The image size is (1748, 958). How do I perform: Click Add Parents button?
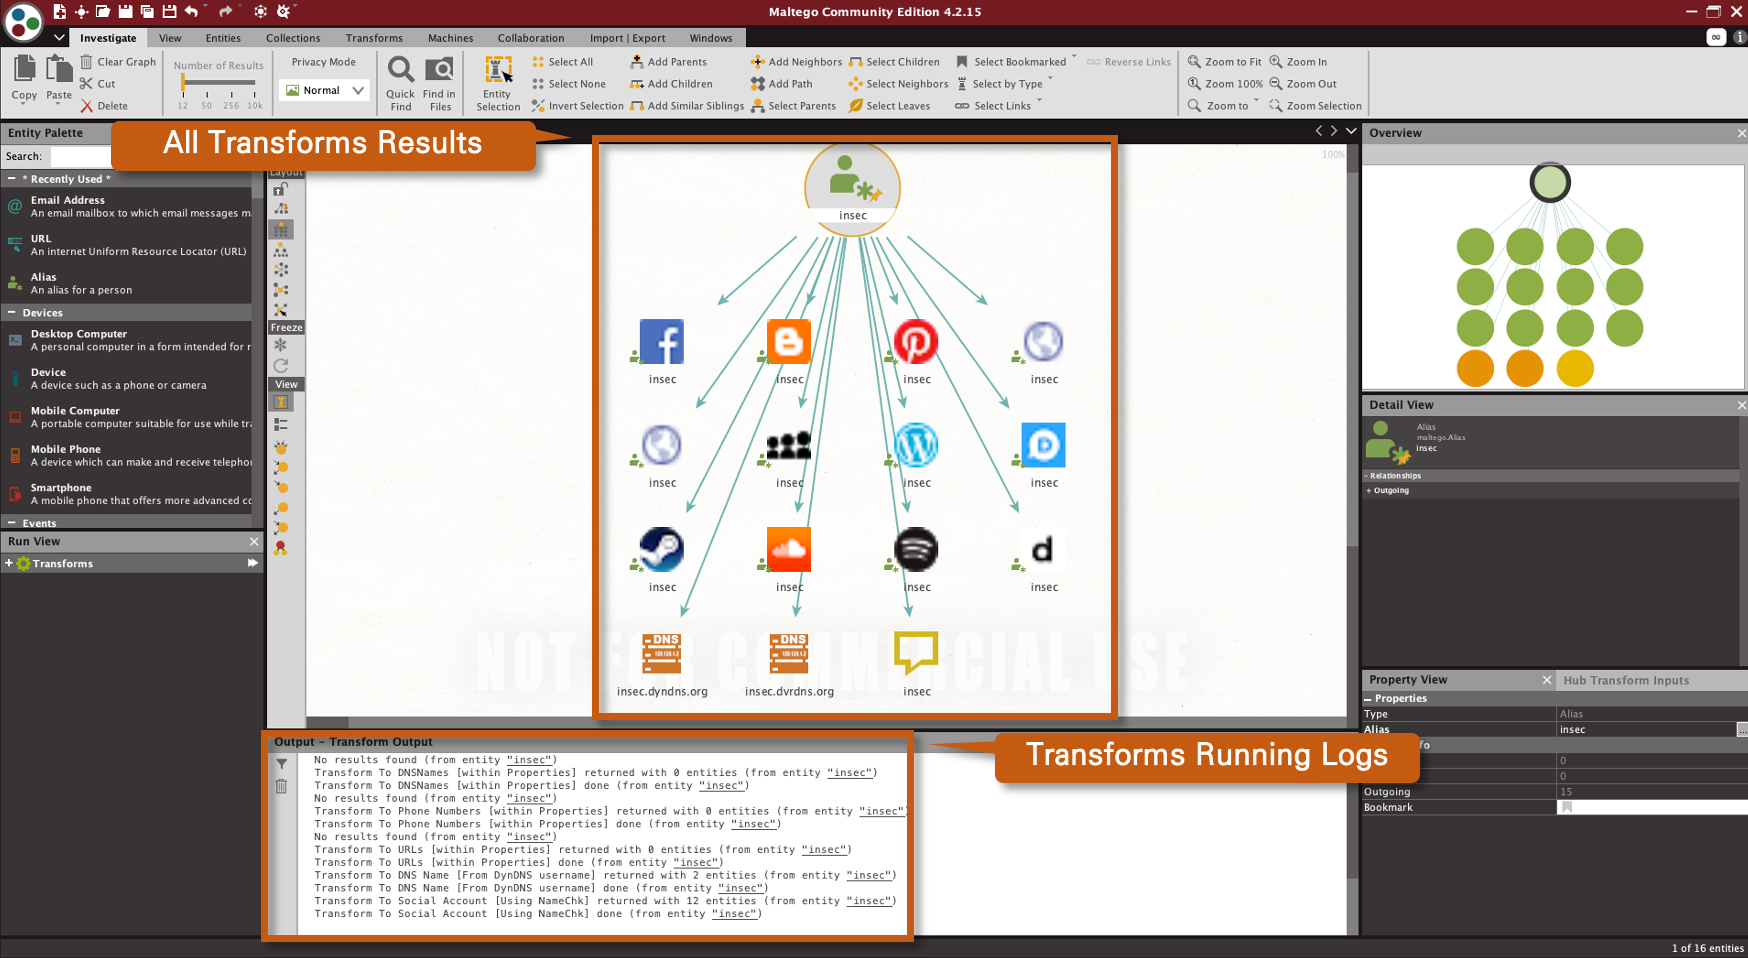pyautogui.click(x=668, y=62)
